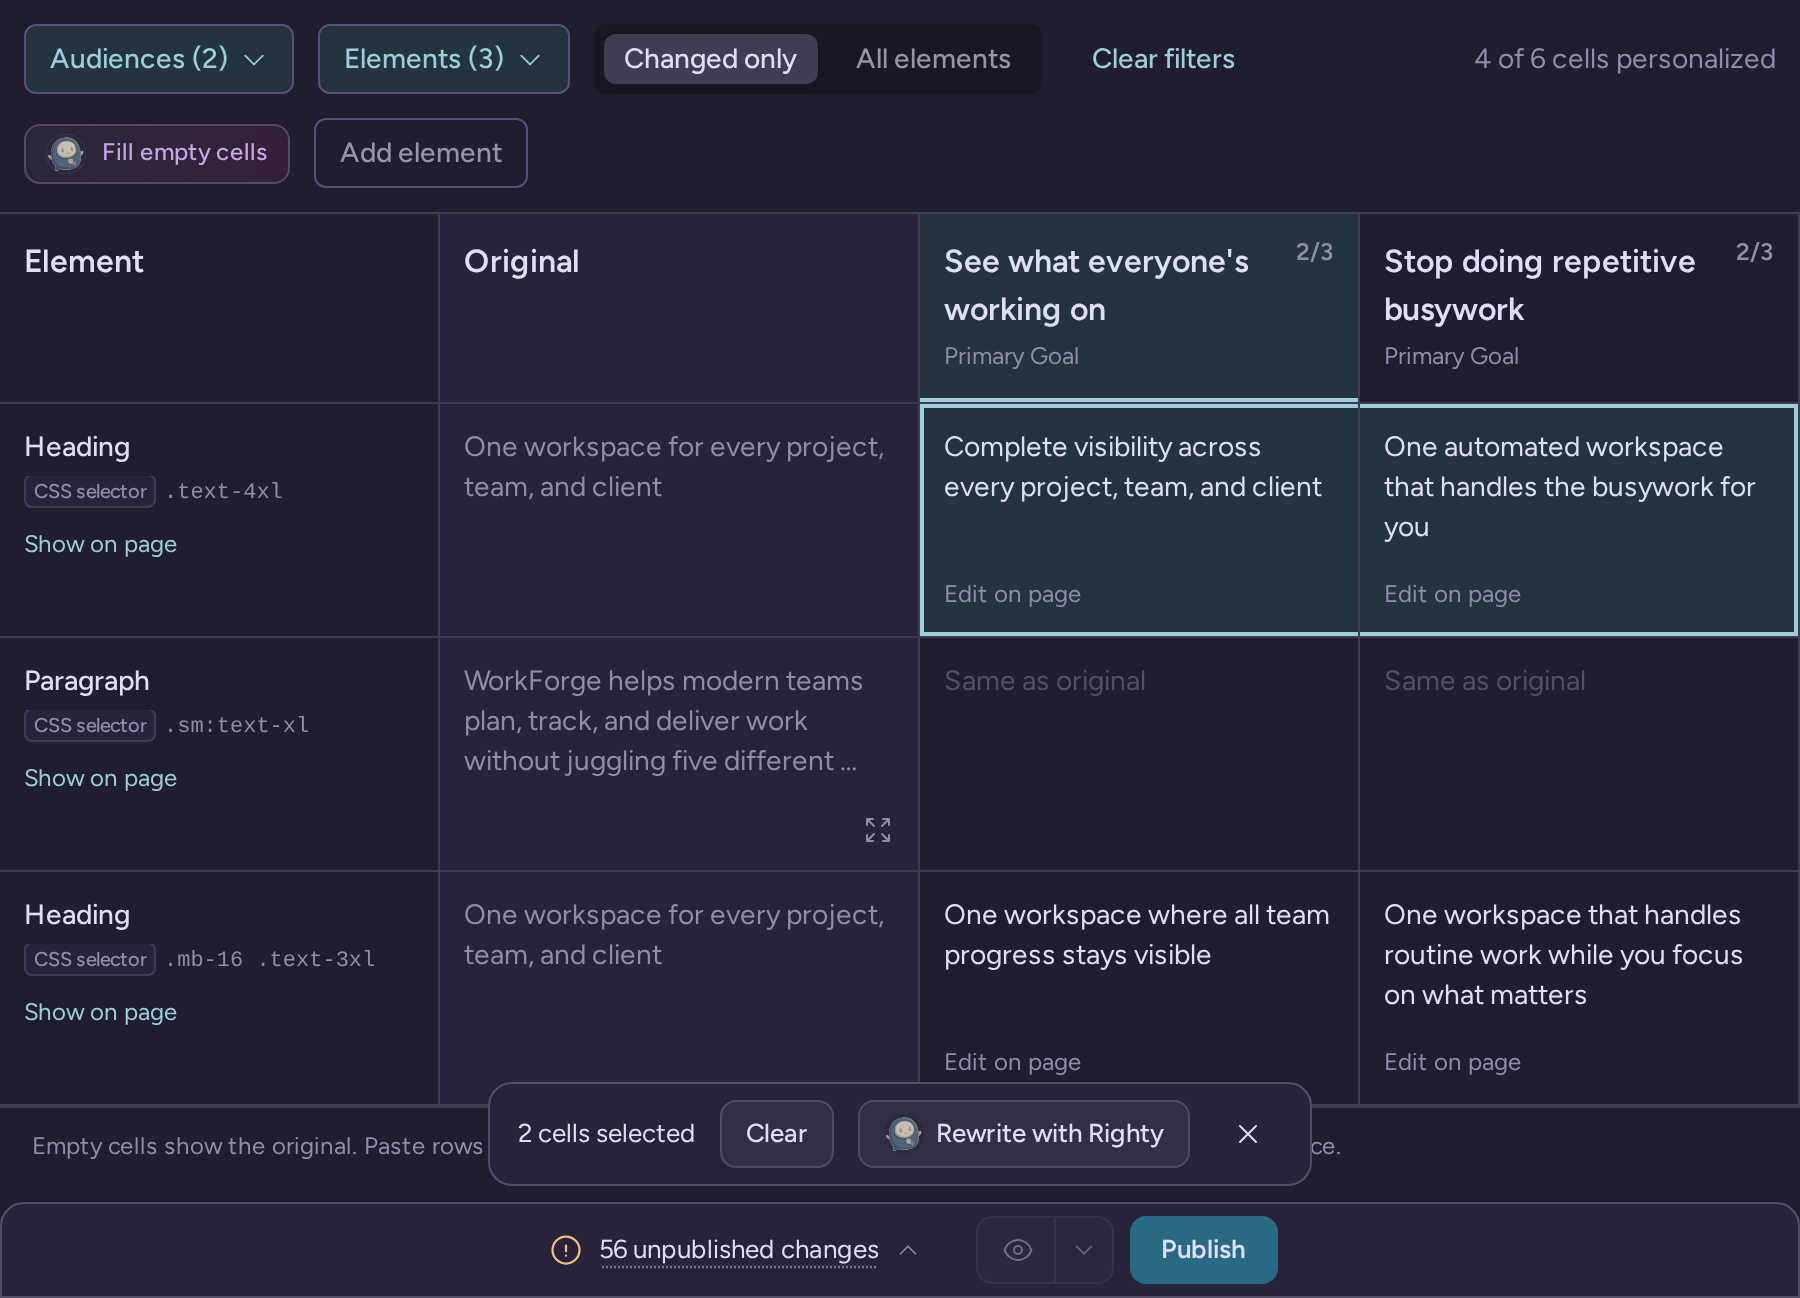Show Paragraph element on page
The height and width of the screenshot is (1298, 1800).
[x=101, y=778]
